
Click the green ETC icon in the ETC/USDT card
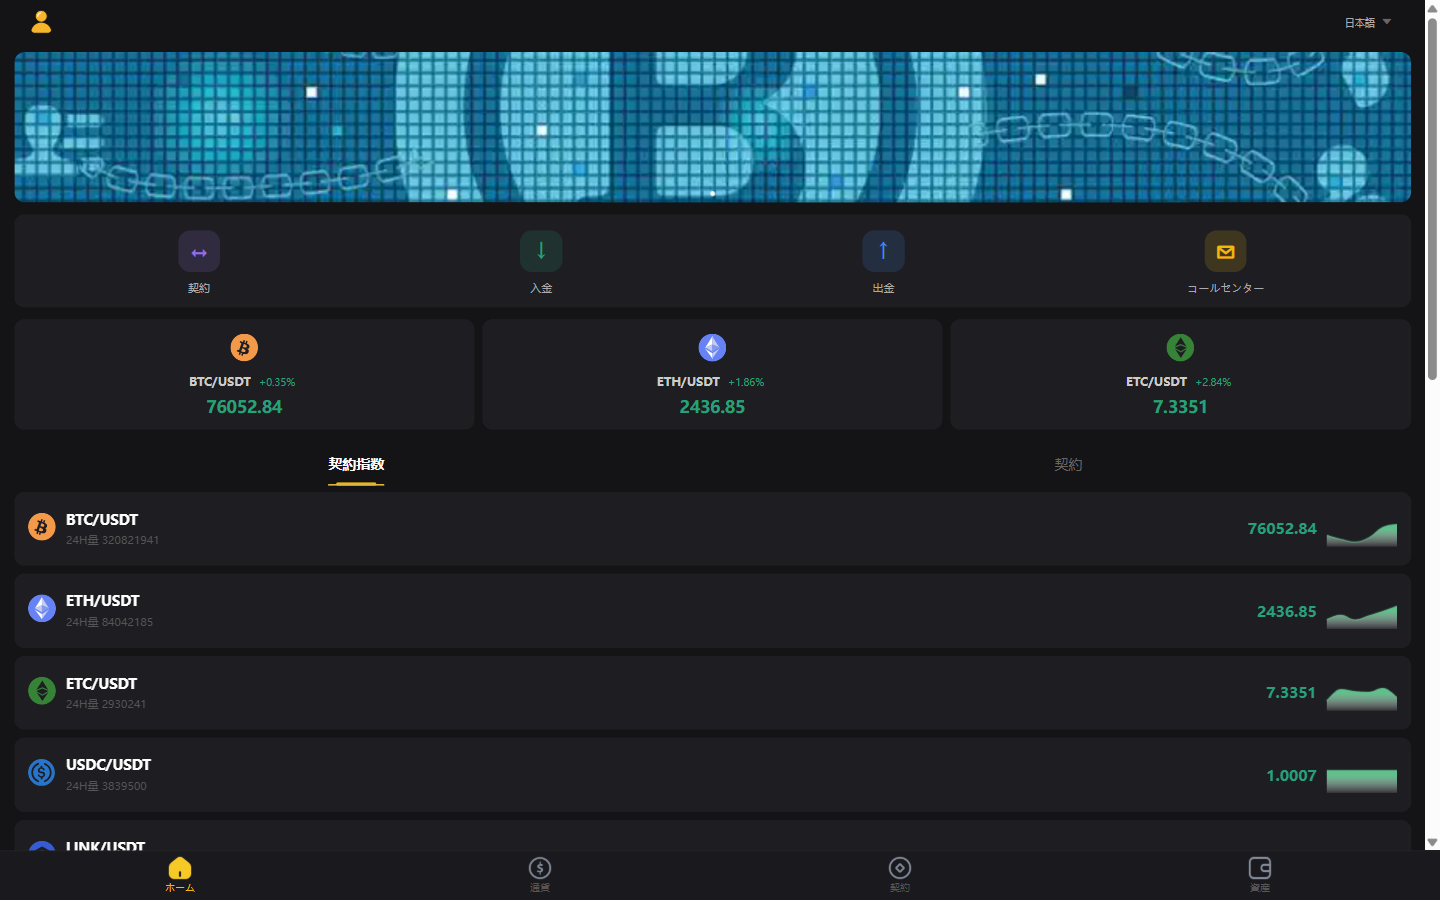[1180, 347]
